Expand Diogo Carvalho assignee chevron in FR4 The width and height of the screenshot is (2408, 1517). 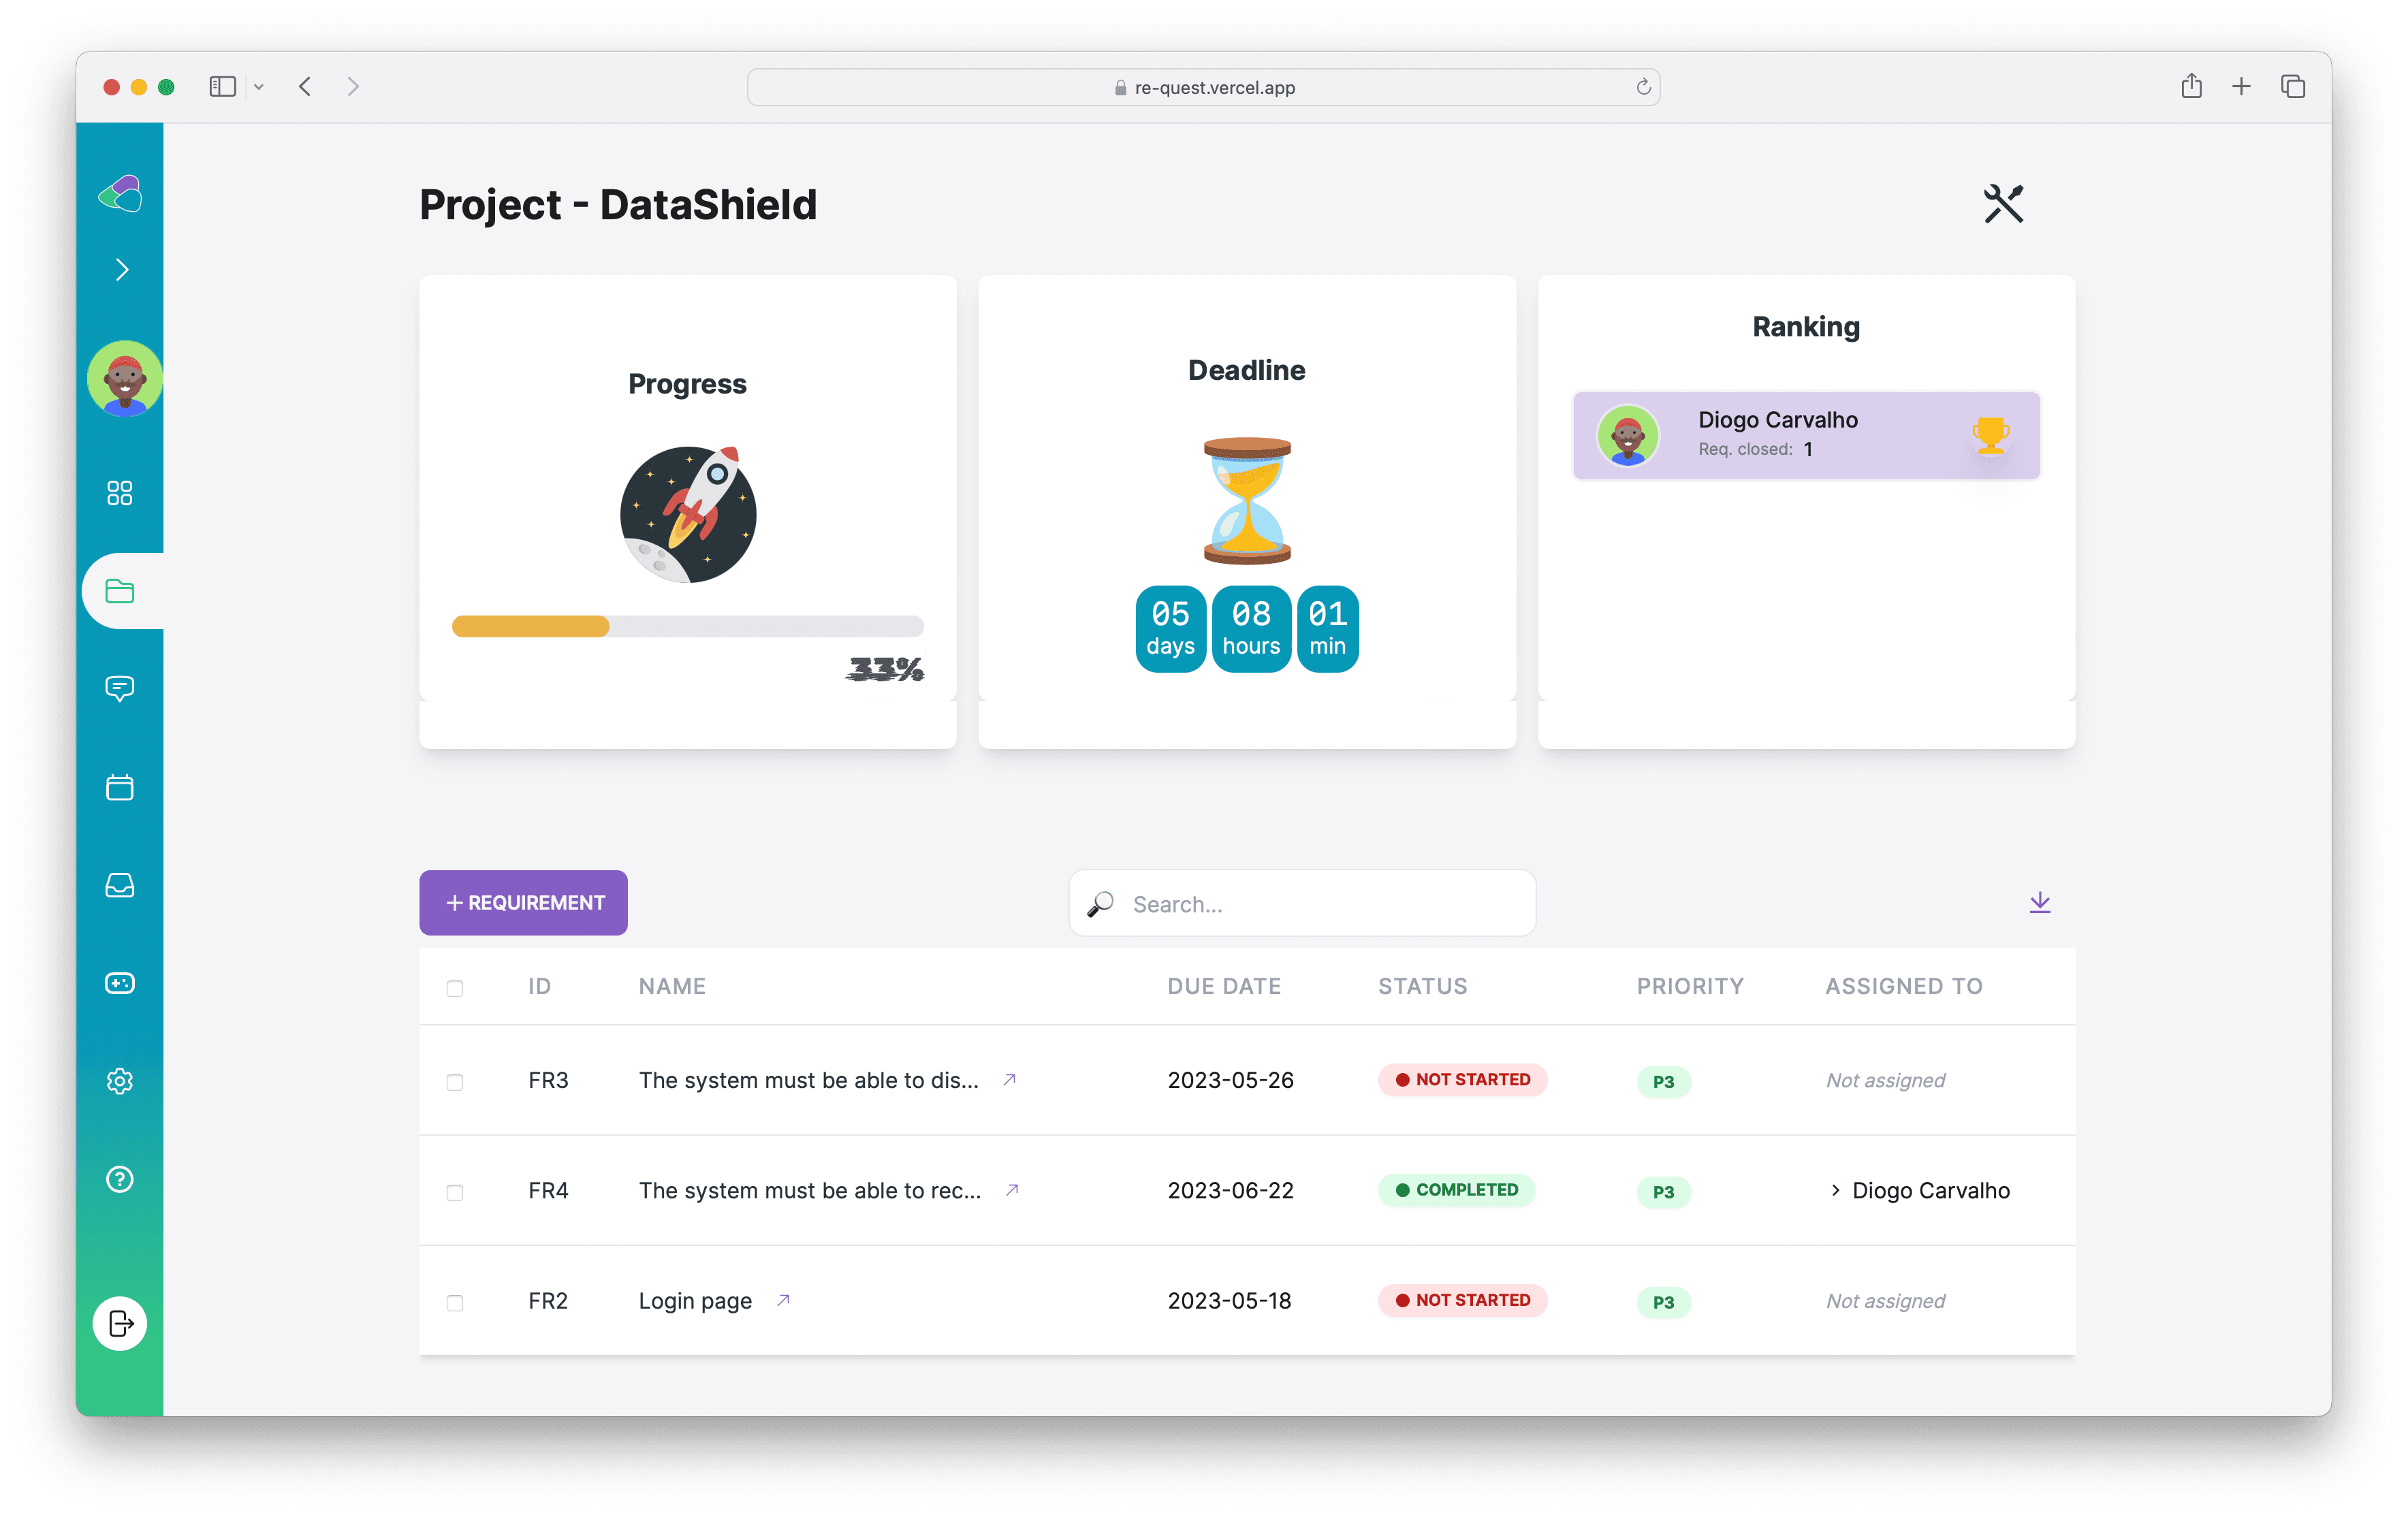1835,1190
